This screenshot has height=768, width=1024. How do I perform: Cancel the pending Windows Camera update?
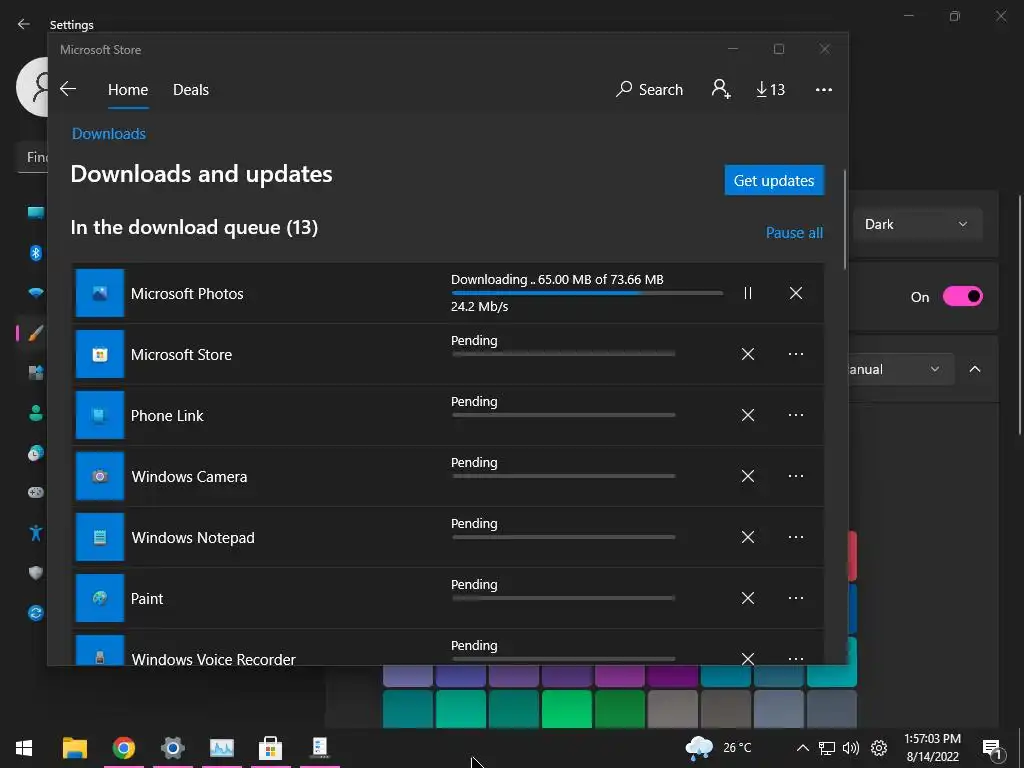[748, 476]
